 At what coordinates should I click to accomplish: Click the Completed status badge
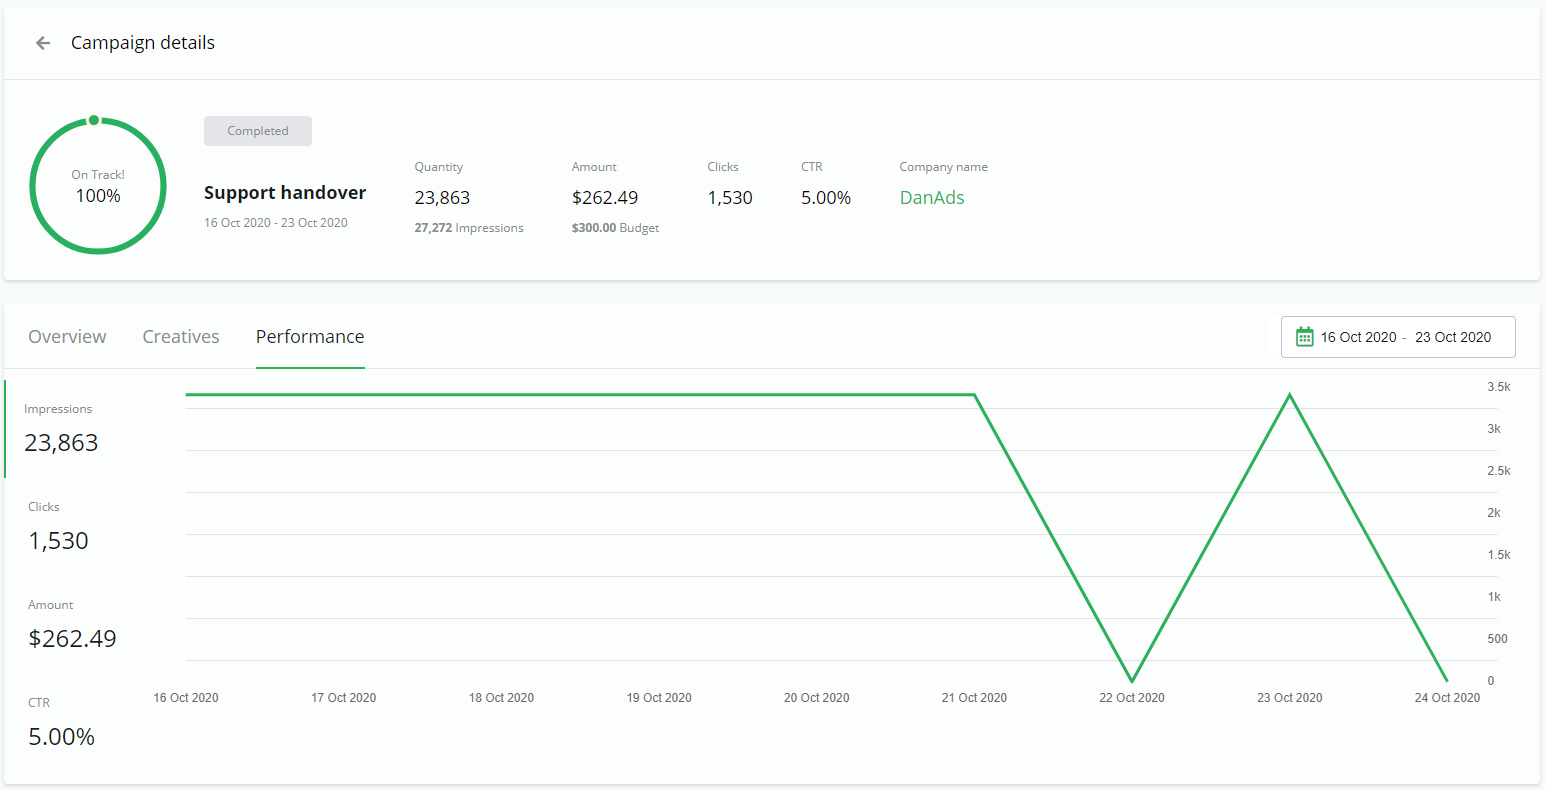[x=258, y=131]
